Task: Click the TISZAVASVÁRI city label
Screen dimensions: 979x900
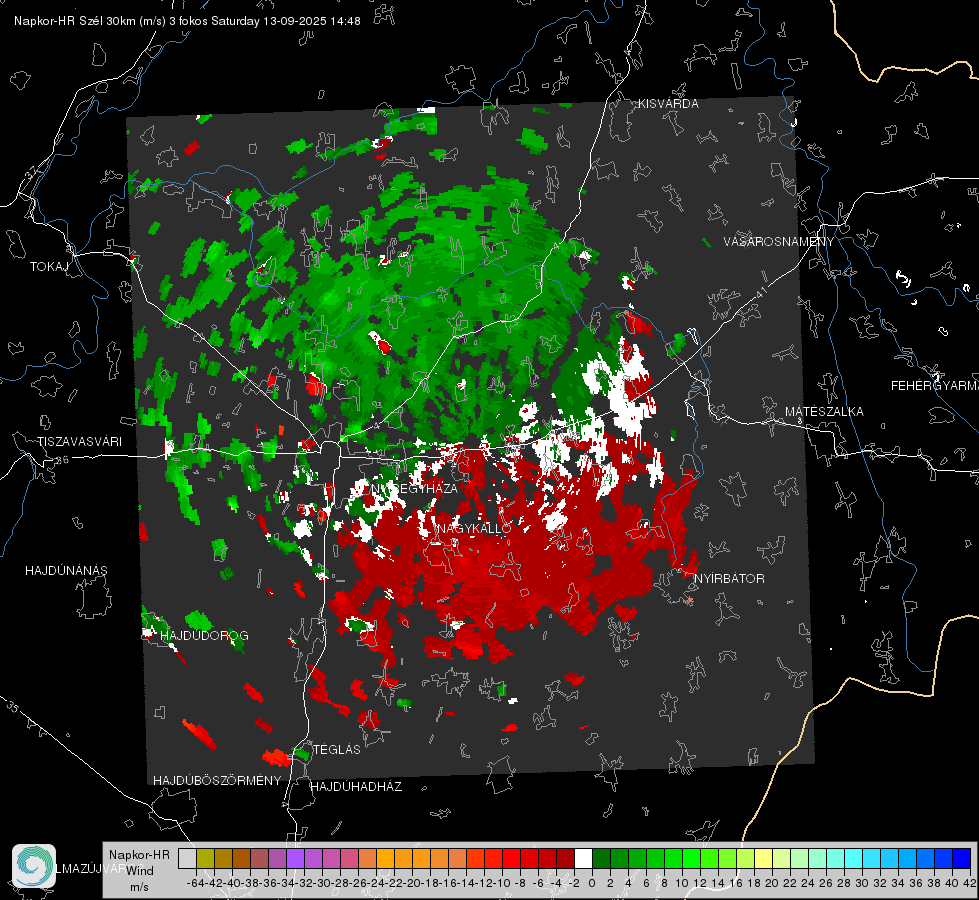Action: tap(79, 442)
